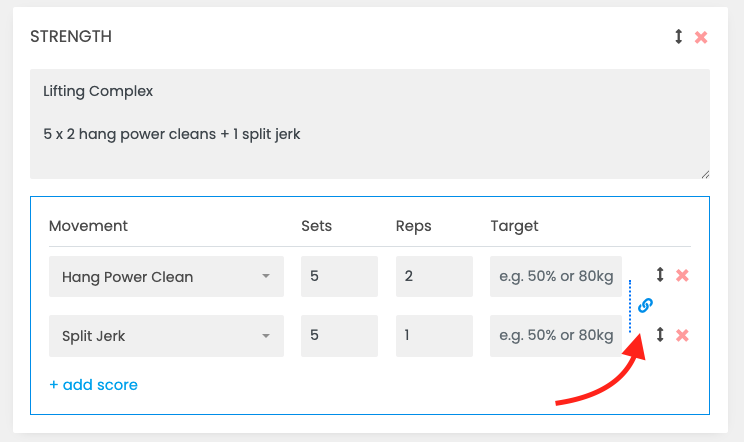Delete the Split Jerk row
The image size is (744, 442).
click(682, 335)
